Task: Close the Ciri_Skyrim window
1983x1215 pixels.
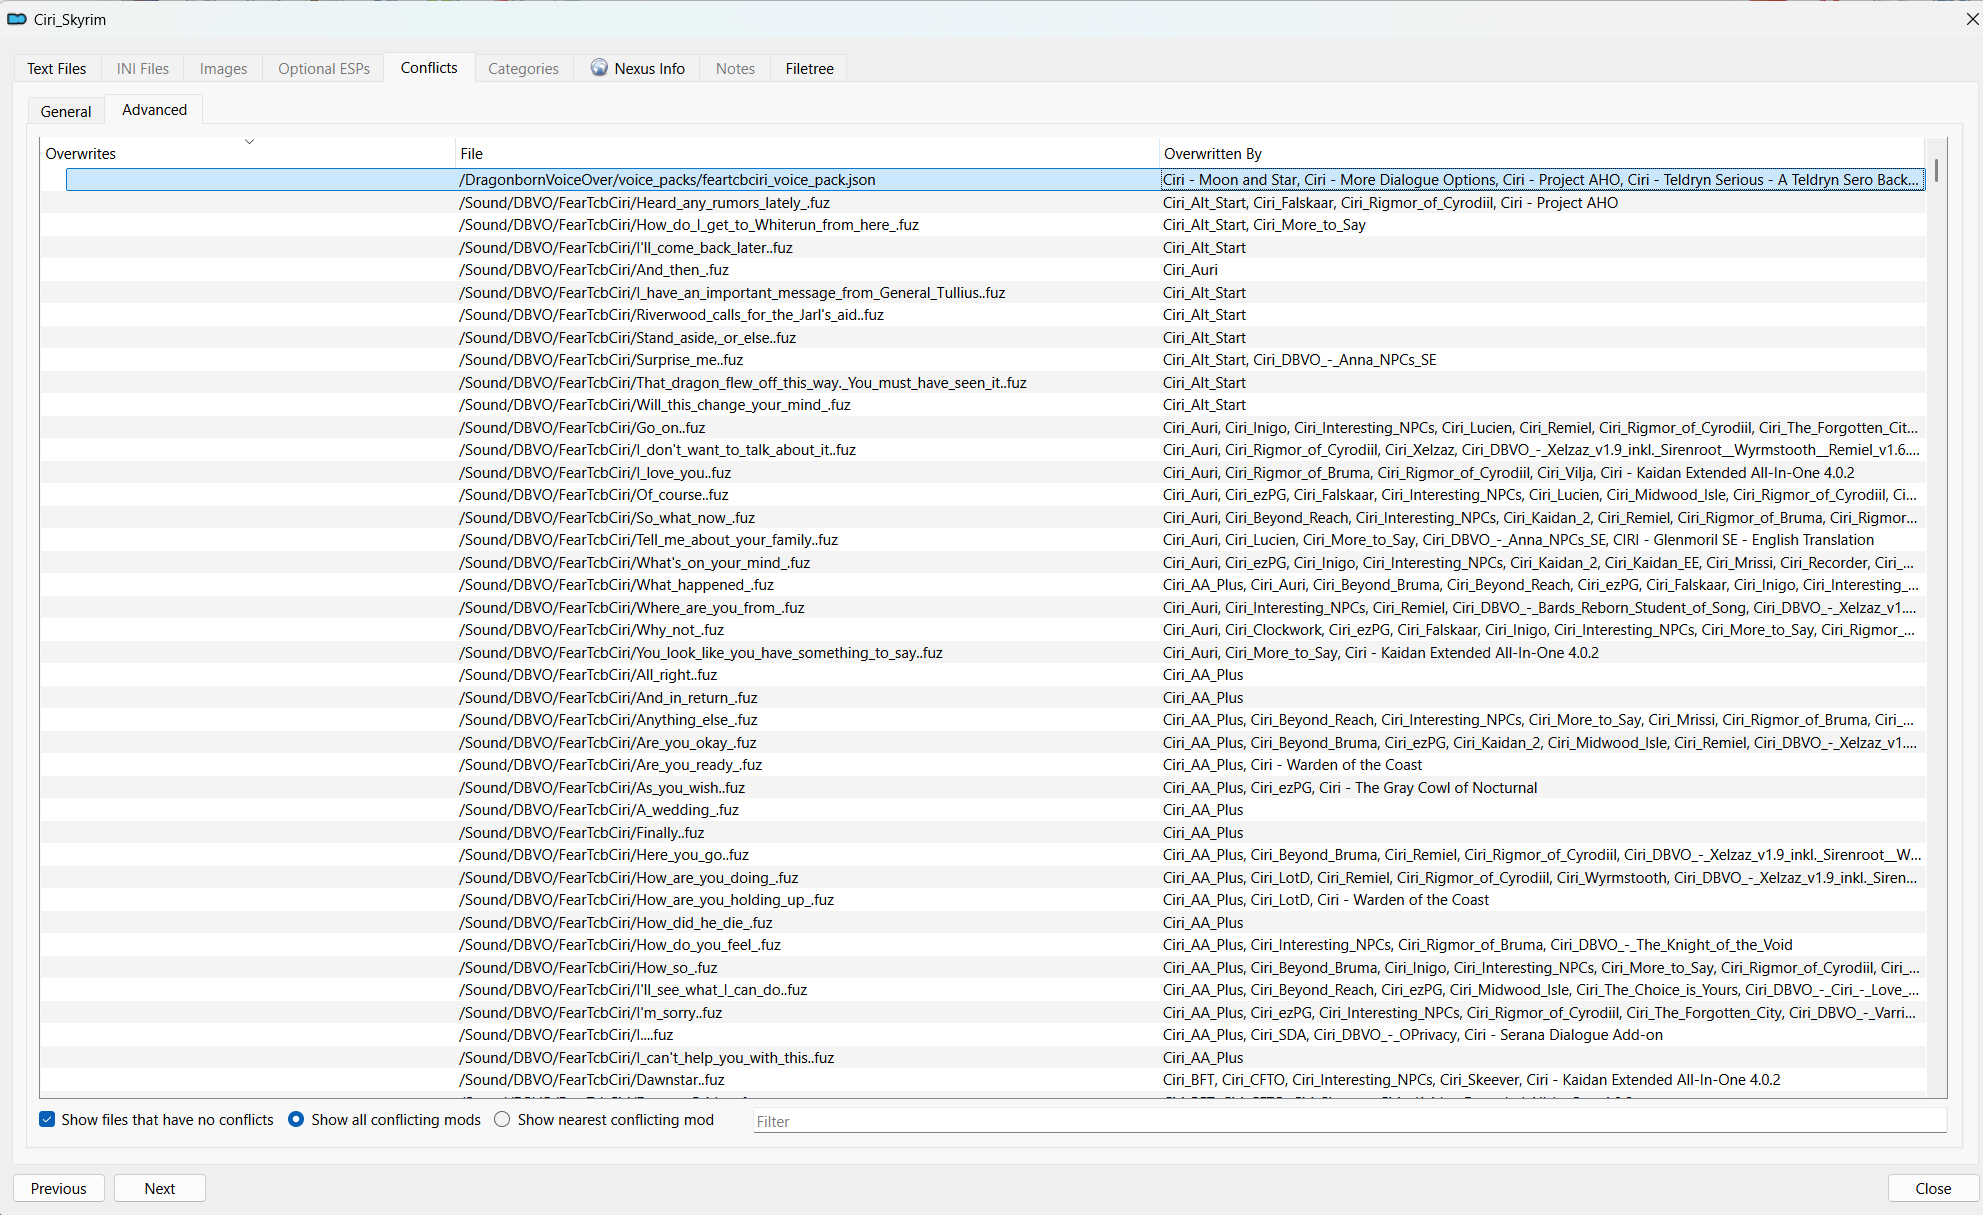Action: coord(1971,19)
